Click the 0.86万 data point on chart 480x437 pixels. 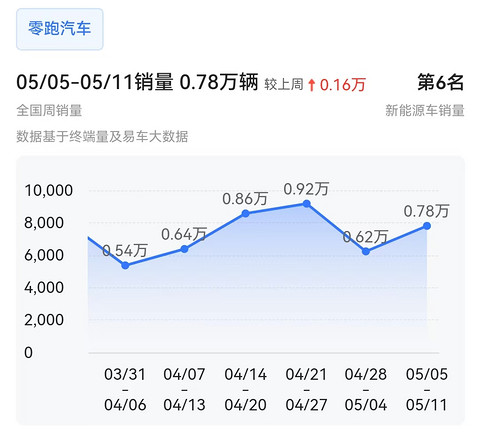pyautogui.click(x=245, y=213)
